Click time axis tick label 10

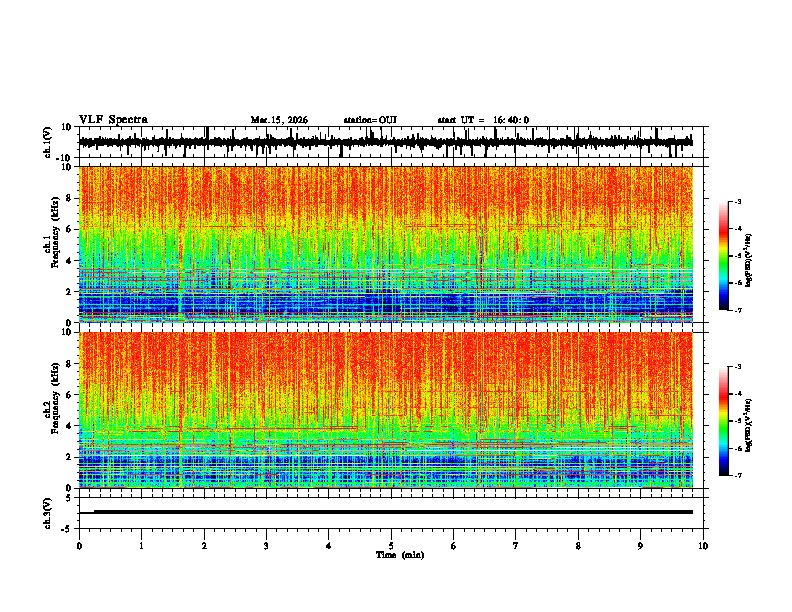pyautogui.click(x=703, y=546)
